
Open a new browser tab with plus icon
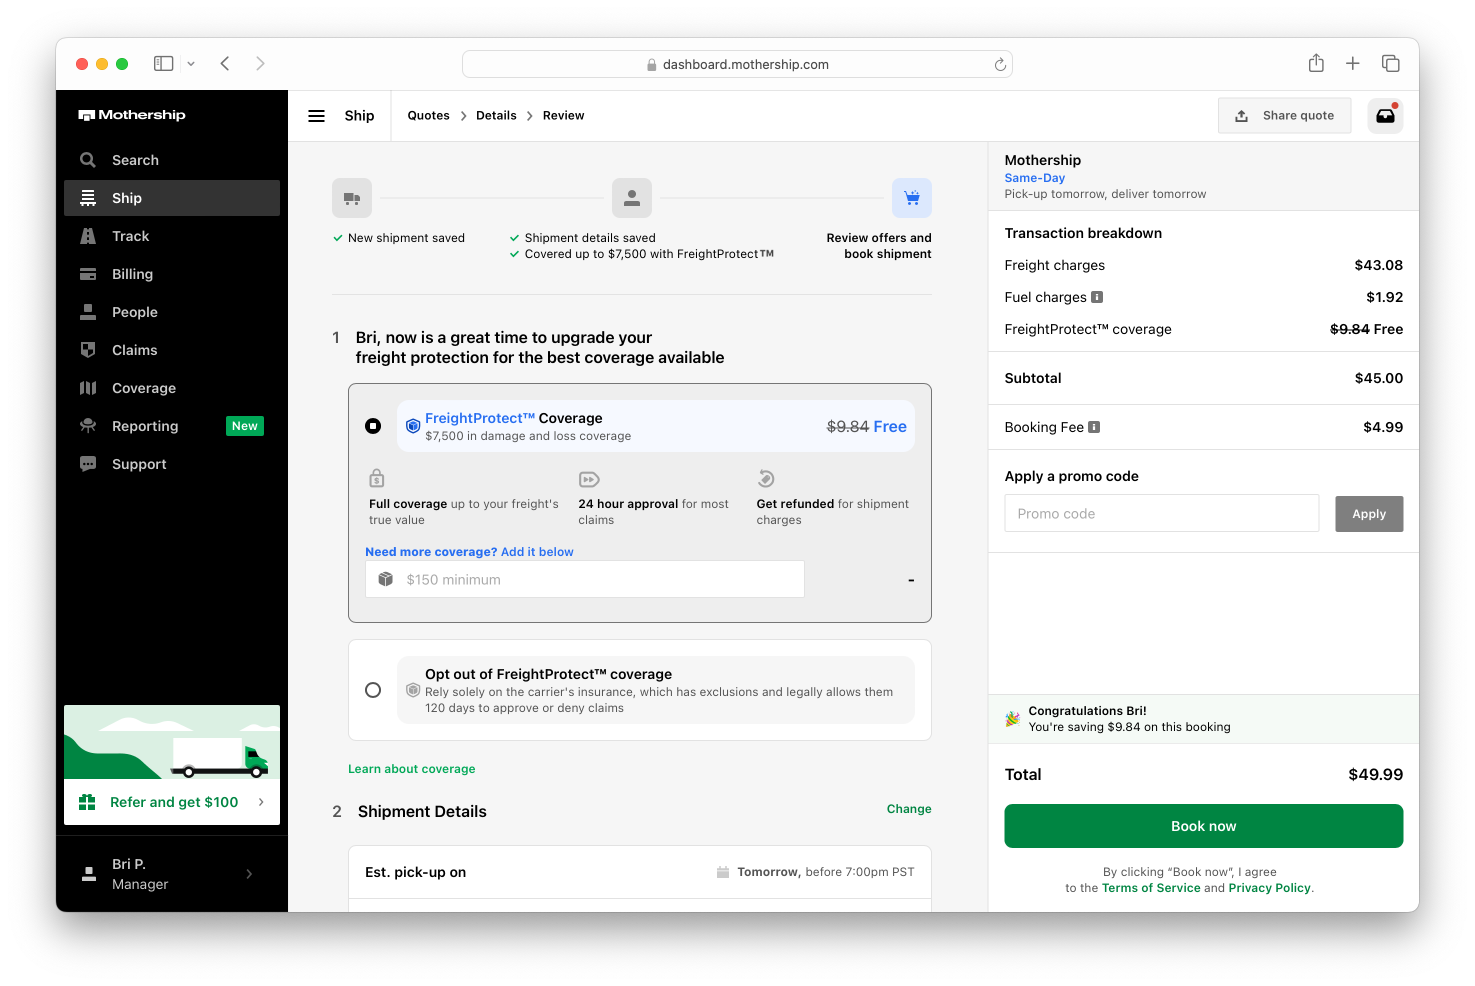pyautogui.click(x=1352, y=63)
